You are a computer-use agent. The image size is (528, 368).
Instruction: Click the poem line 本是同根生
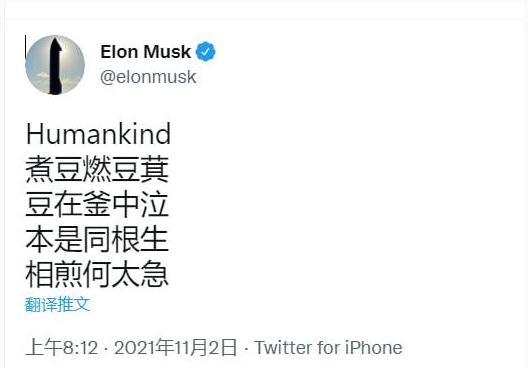pyautogui.click(x=97, y=239)
